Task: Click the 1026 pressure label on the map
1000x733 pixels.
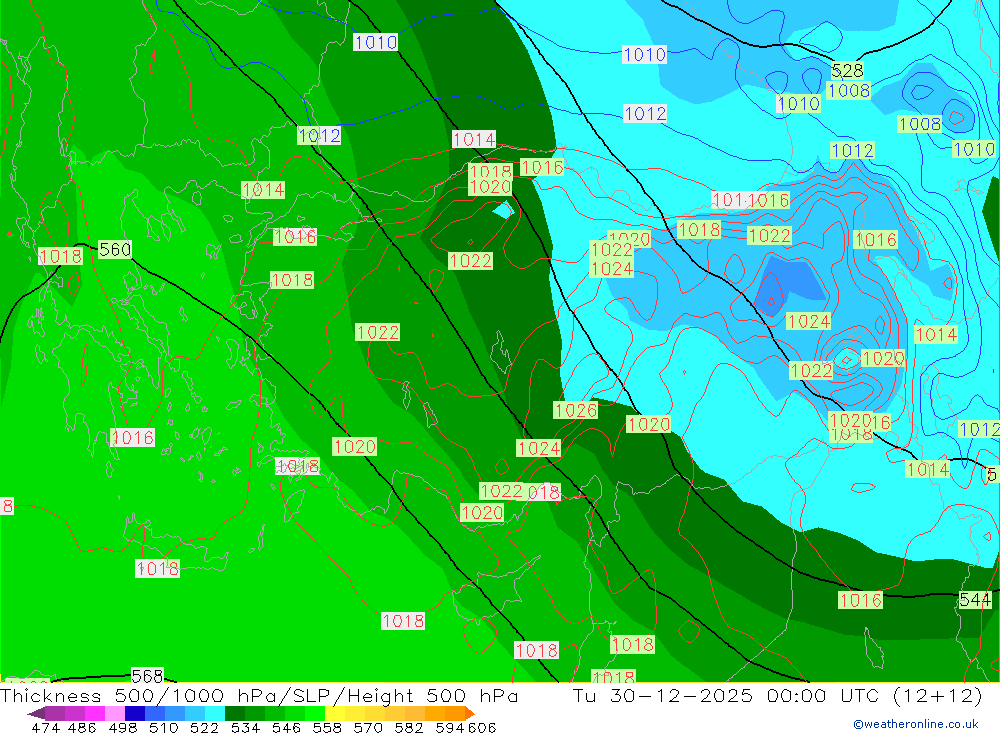Action: click(x=576, y=410)
